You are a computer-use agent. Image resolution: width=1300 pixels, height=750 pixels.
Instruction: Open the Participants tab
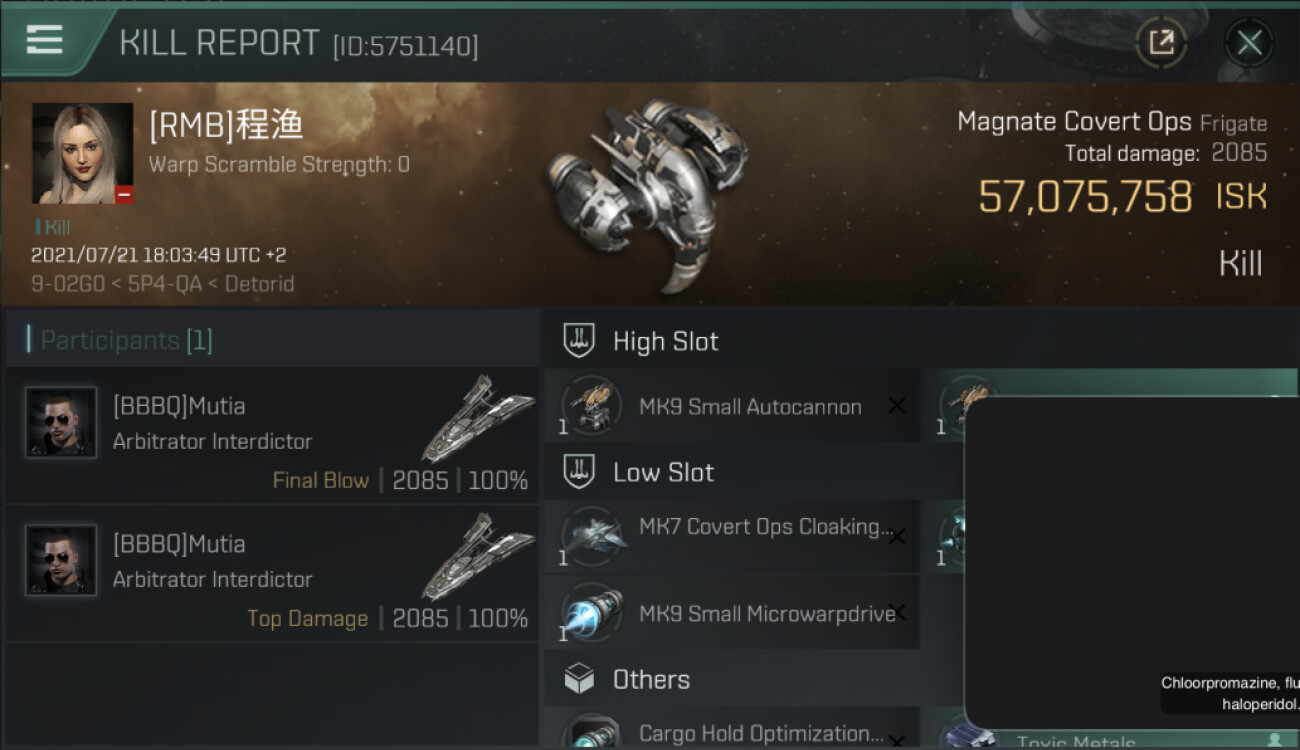[x=126, y=341]
